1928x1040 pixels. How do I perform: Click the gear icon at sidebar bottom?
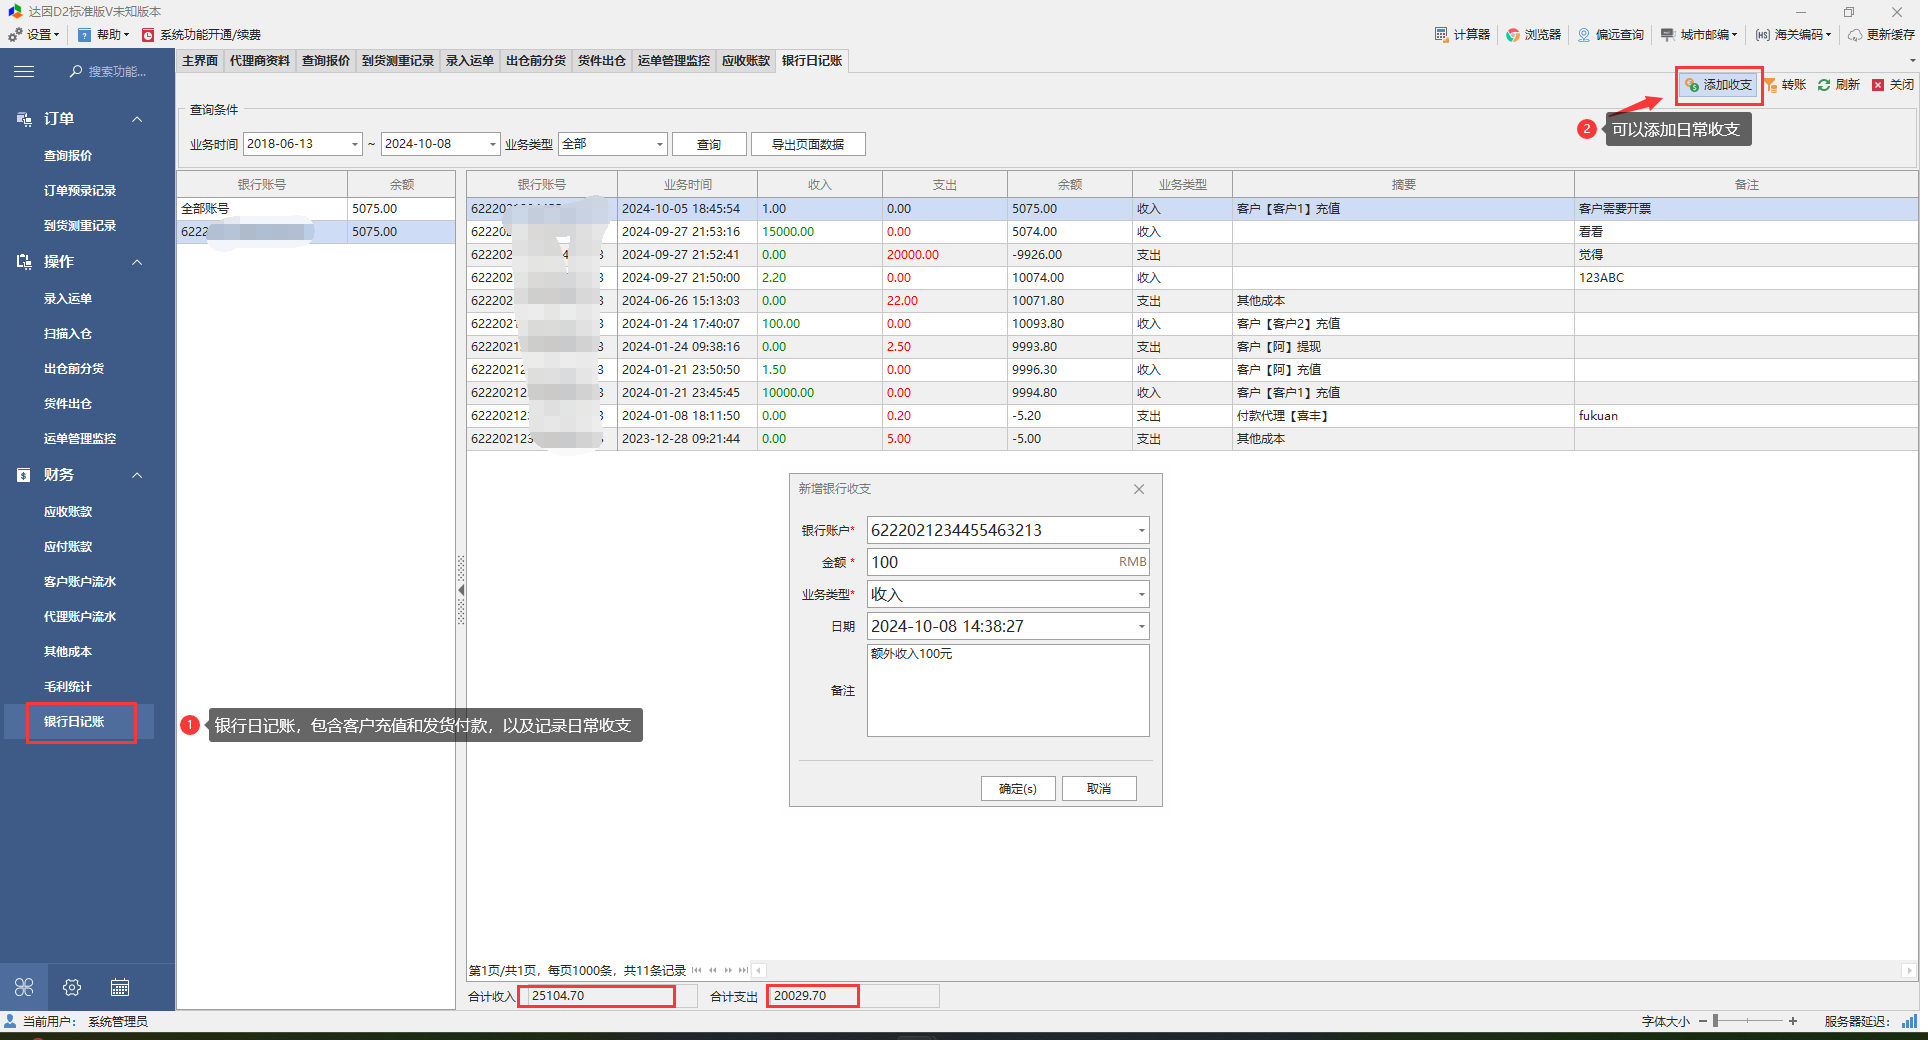(x=72, y=988)
